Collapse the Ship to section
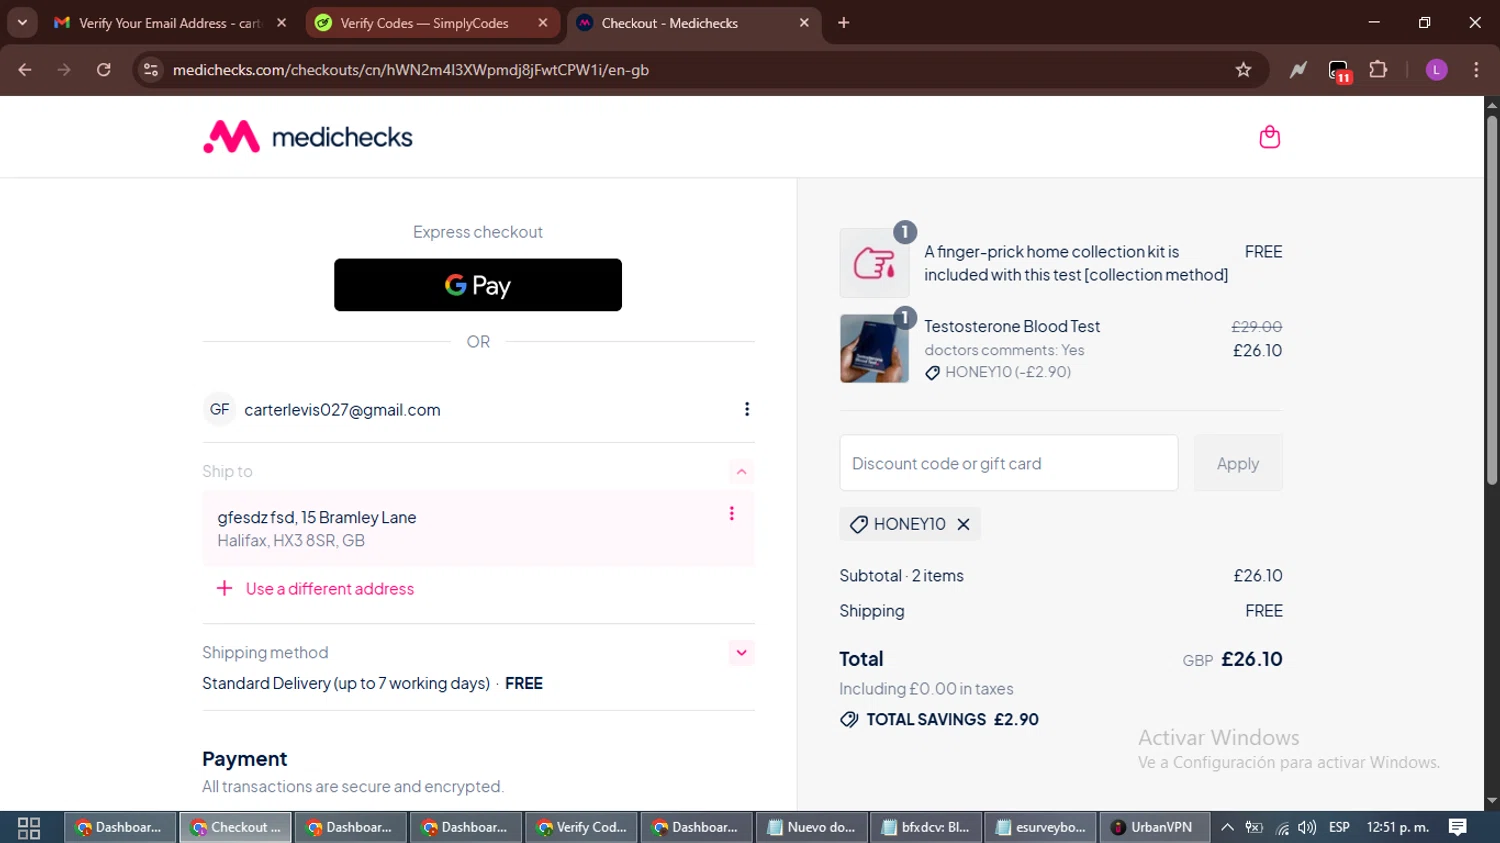The height and width of the screenshot is (843, 1500). [x=741, y=471]
